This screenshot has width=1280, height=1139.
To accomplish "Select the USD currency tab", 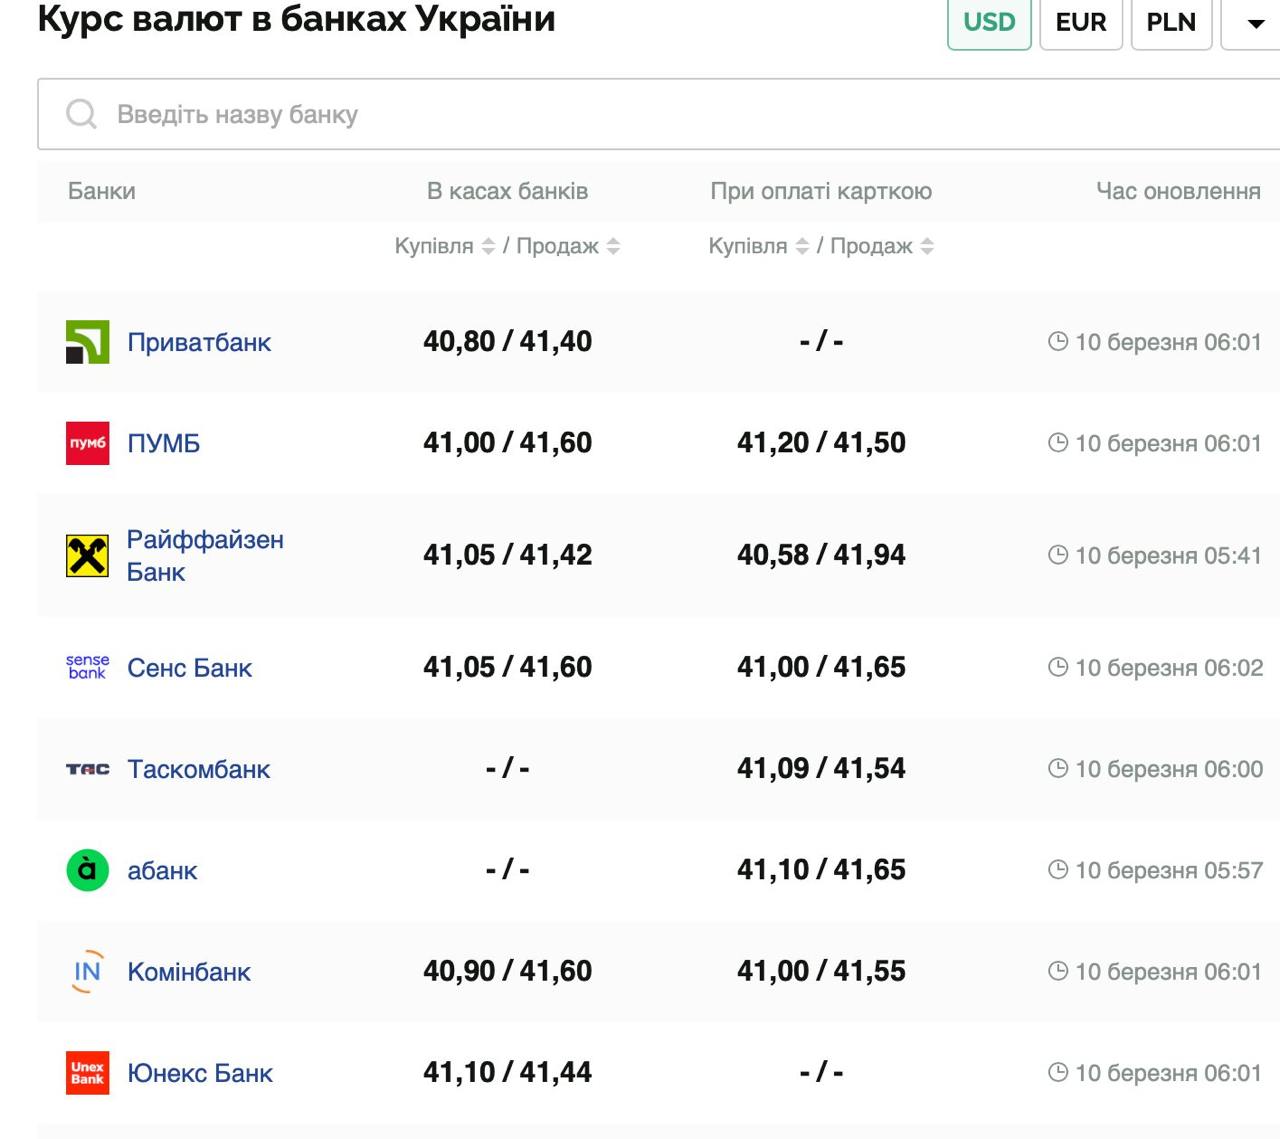I will click(x=989, y=23).
